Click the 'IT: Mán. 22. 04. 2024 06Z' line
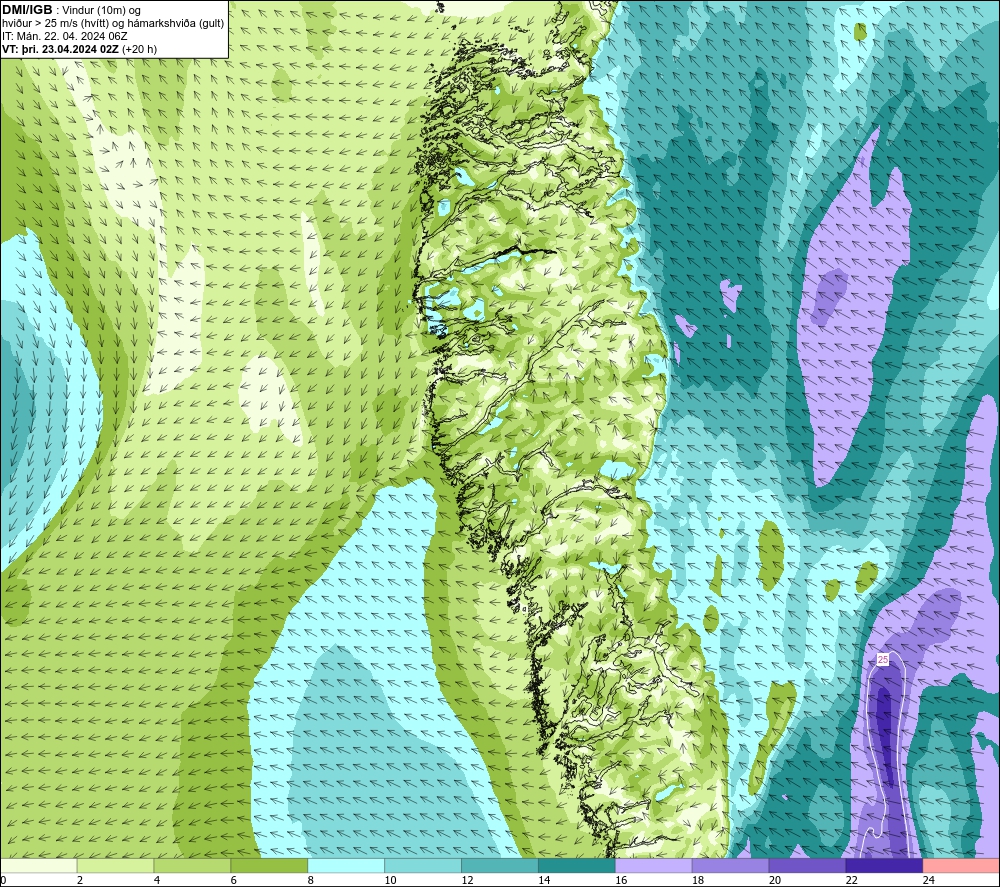Viewport: 1000px width, 887px height. click(x=64, y=36)
